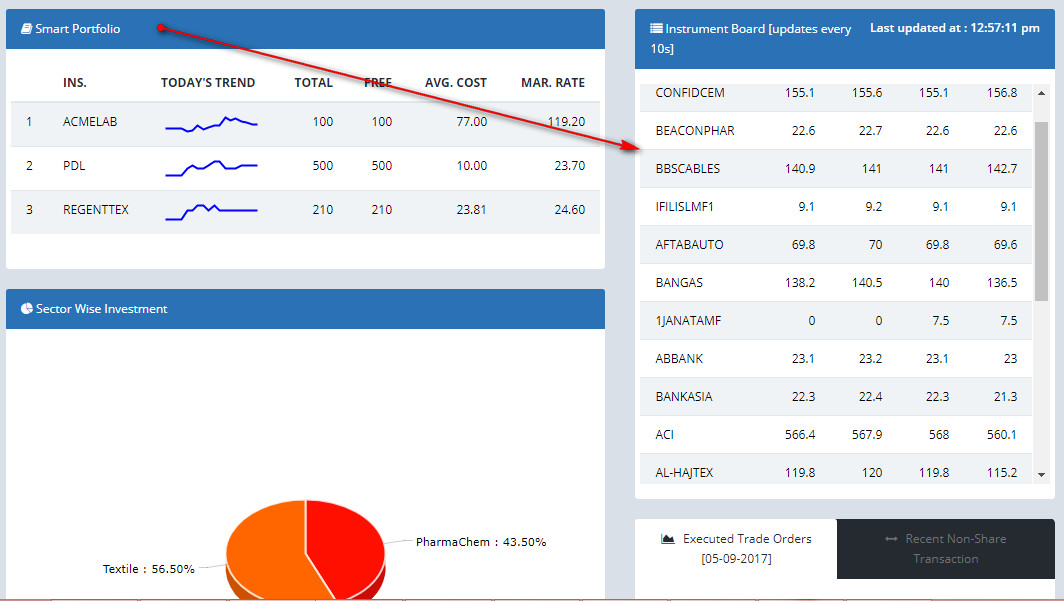
Task: Click REGENTTEX today's trend sparkline
Action: pos(211,210)
